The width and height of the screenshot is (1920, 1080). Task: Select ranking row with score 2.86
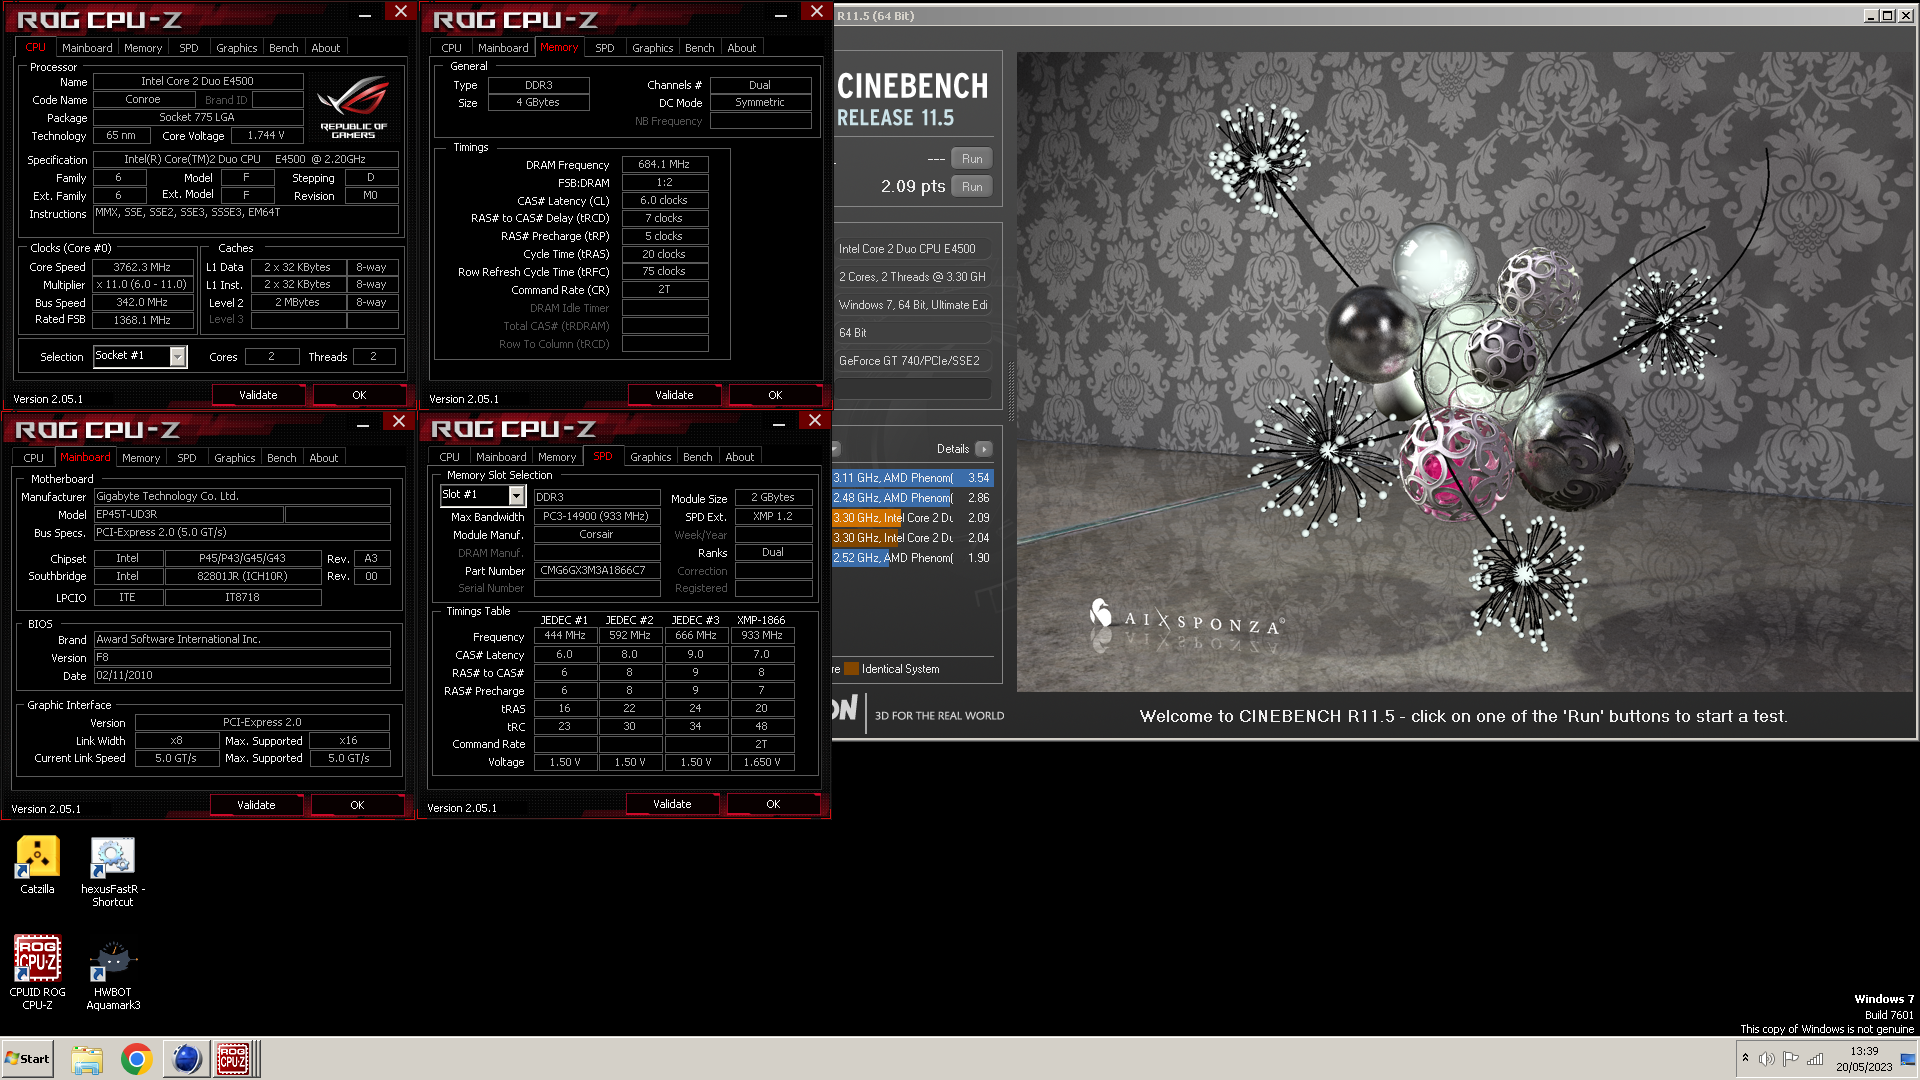[x=913, y=498]
